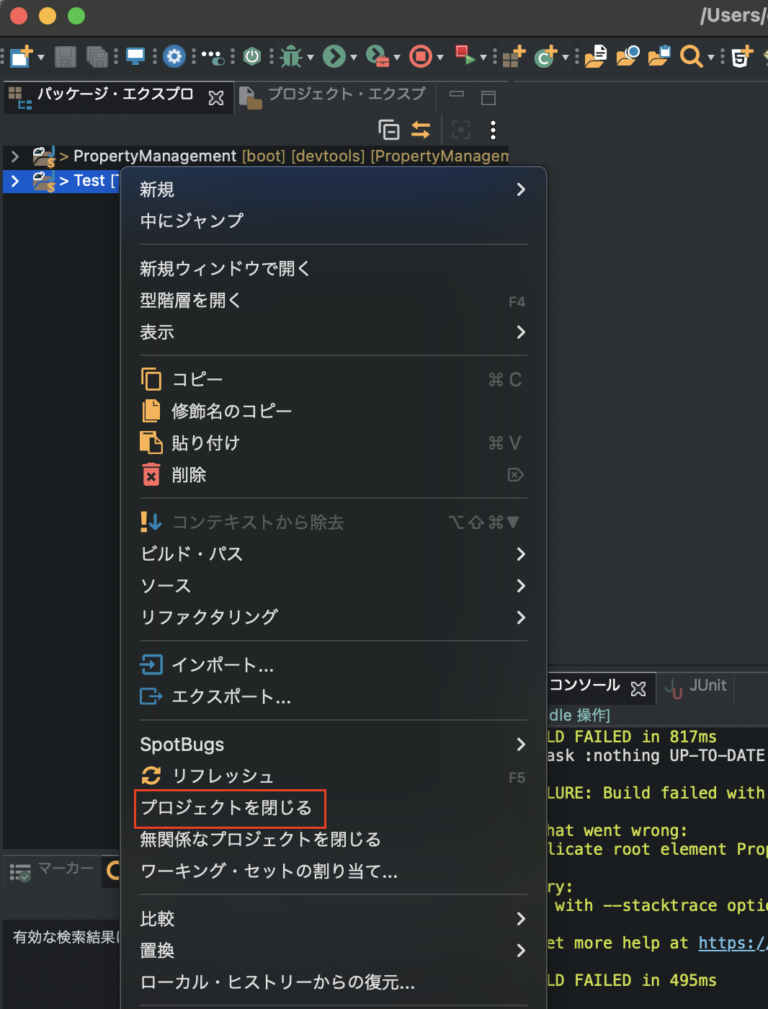The height and width of the screenshot is (1009, 768).
Task: Switch to the プロジェクト・エクスプ tab
Action: pos(346,95)
